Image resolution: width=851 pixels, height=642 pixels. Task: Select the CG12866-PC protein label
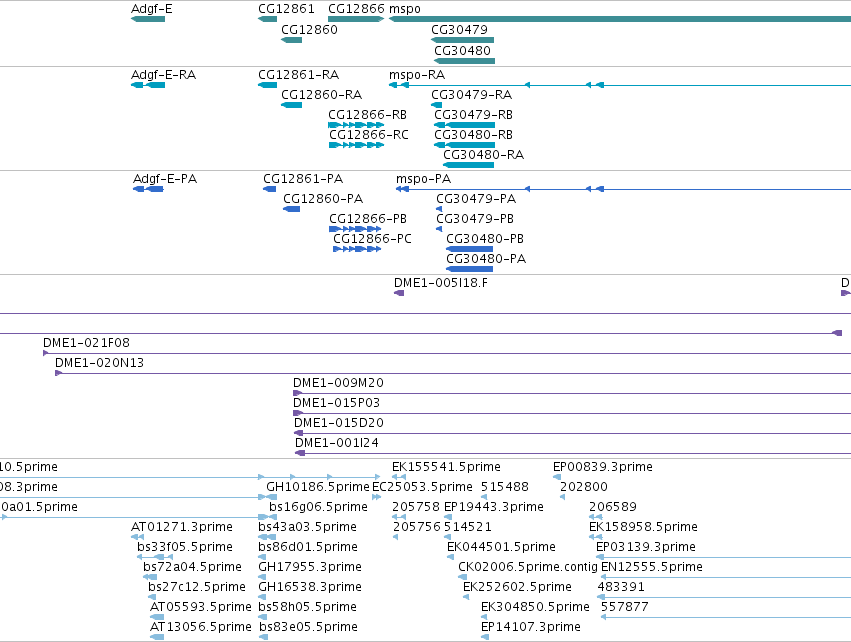(372, 239)
